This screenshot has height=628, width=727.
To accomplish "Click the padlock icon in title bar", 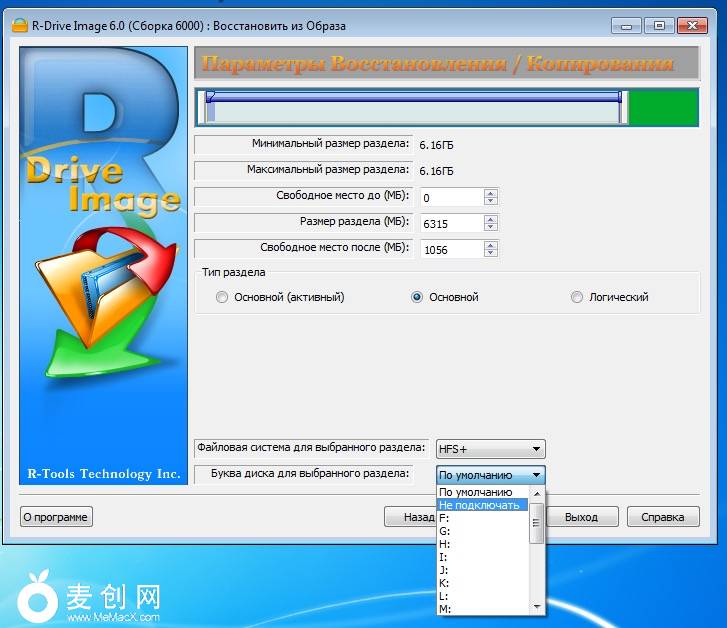I will [17, 25].
